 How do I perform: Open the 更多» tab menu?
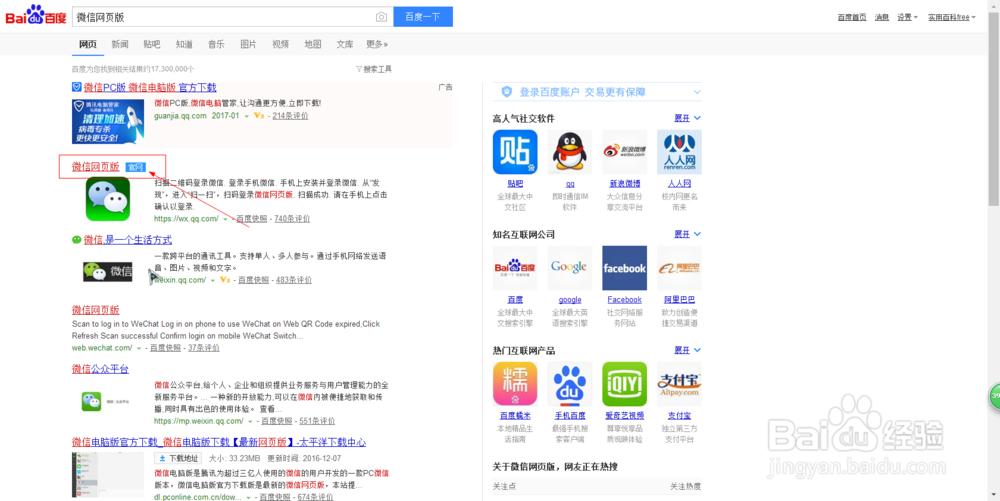(377, 44)
